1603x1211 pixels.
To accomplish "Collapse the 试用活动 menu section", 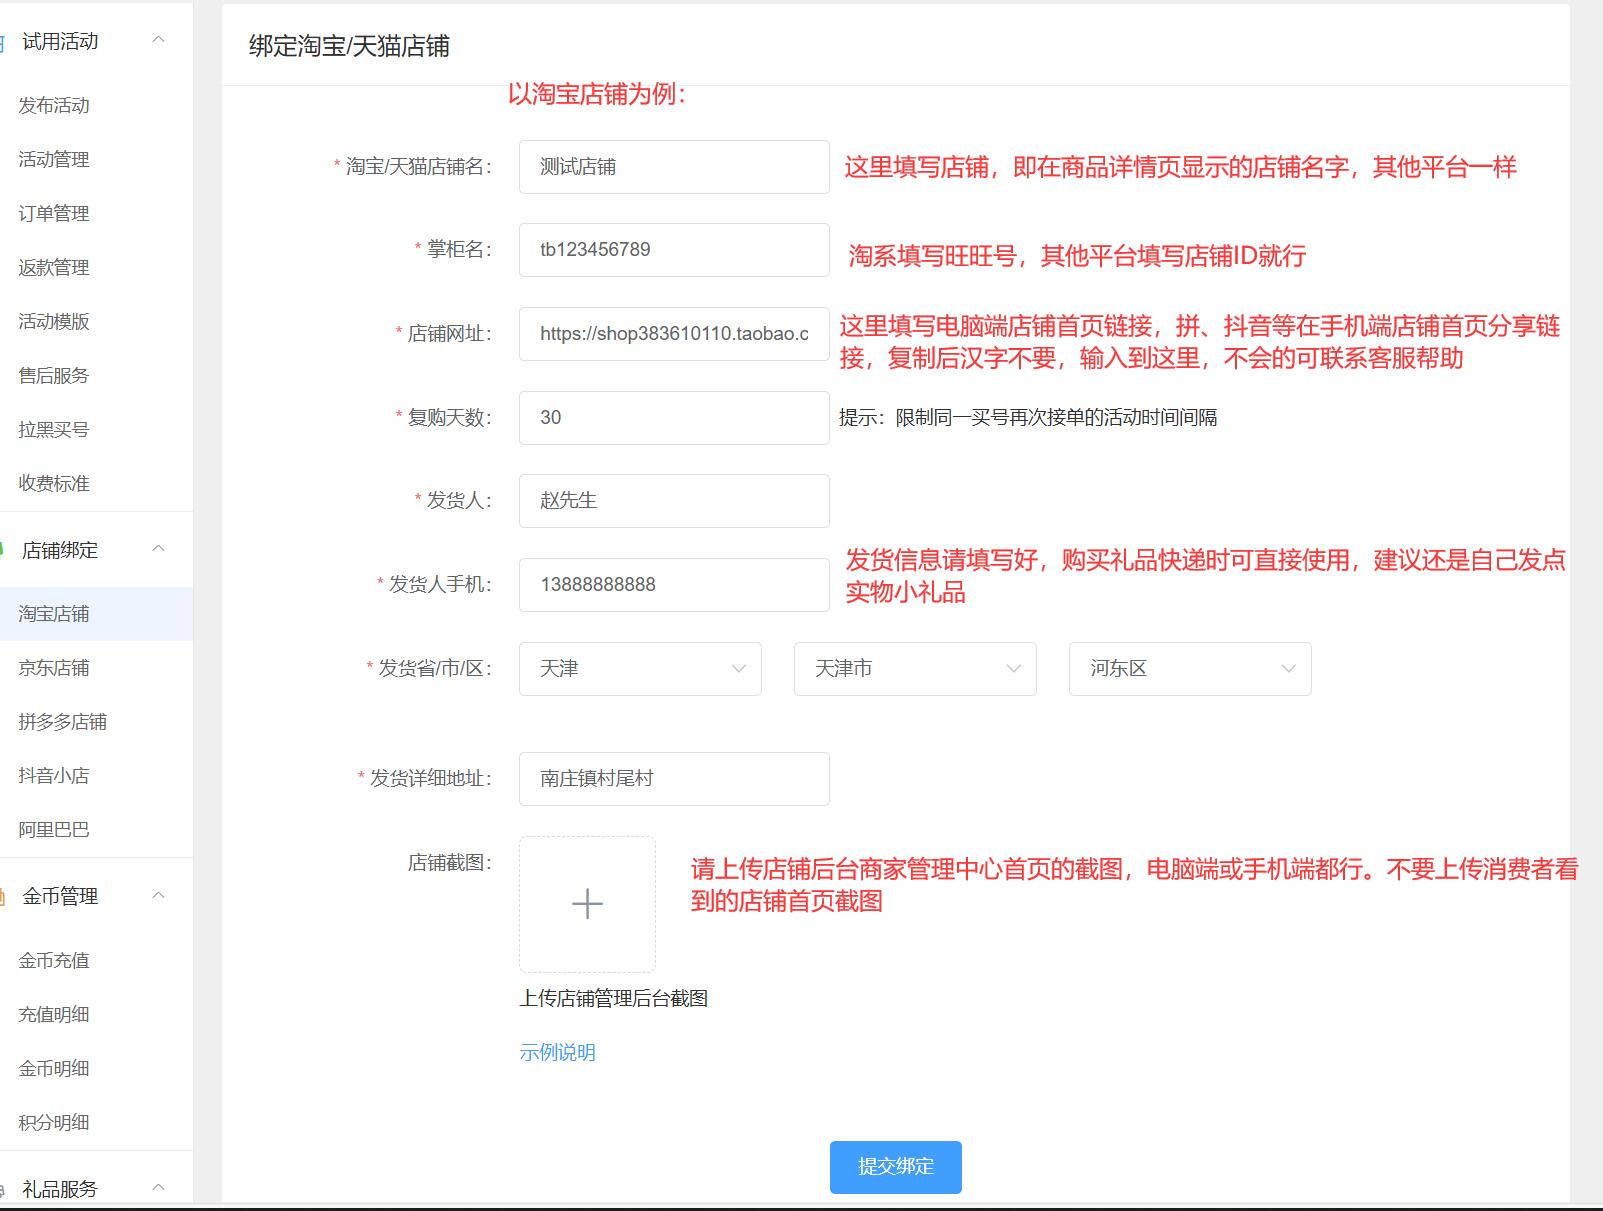I will [x=158, y=41].
